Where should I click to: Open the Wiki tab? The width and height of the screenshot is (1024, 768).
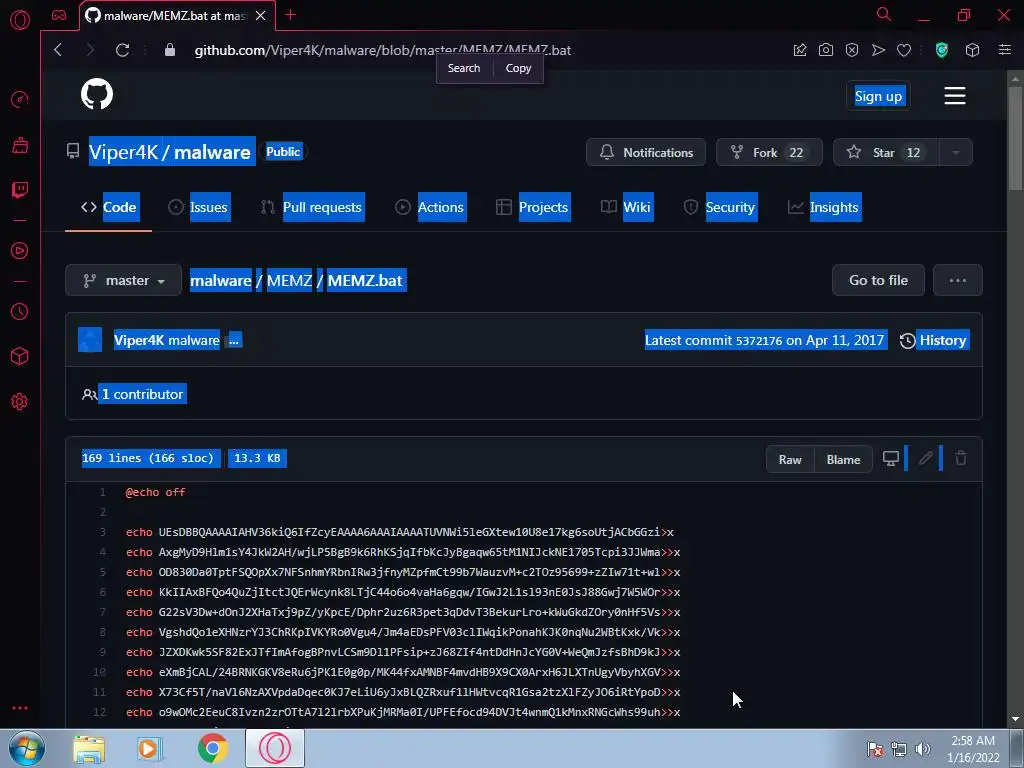pos(626,207)
